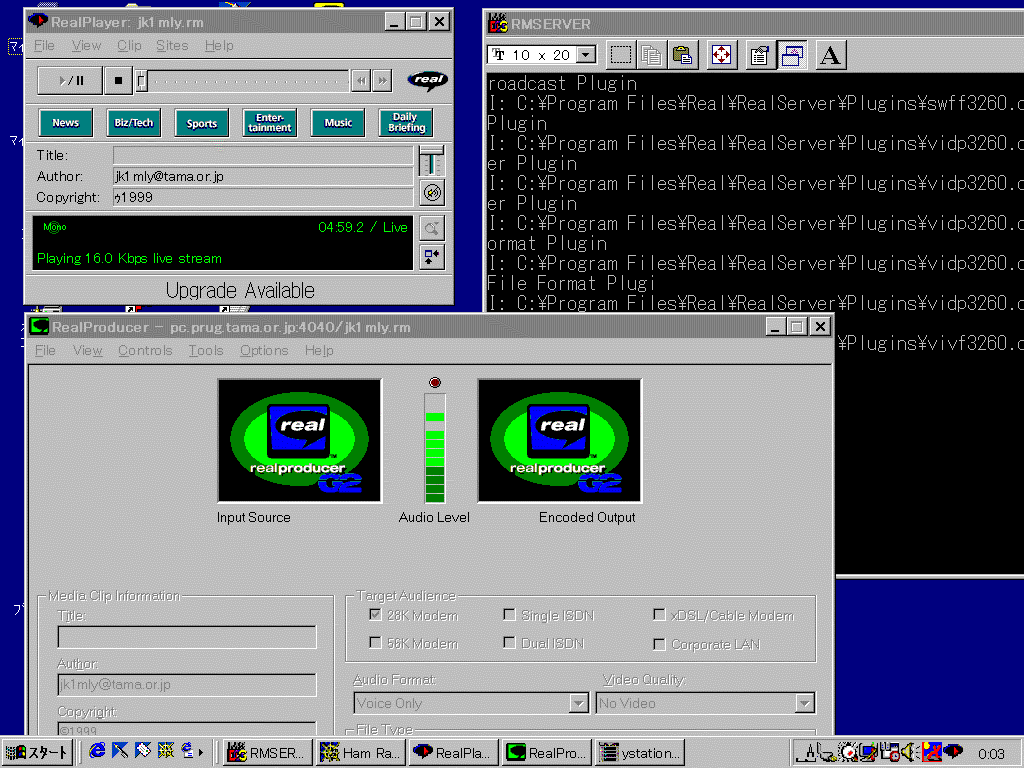The height and width of the screenshot is (768, 1024).
Task: Open the File menu in RealProducer
Action: click(45, 351)
